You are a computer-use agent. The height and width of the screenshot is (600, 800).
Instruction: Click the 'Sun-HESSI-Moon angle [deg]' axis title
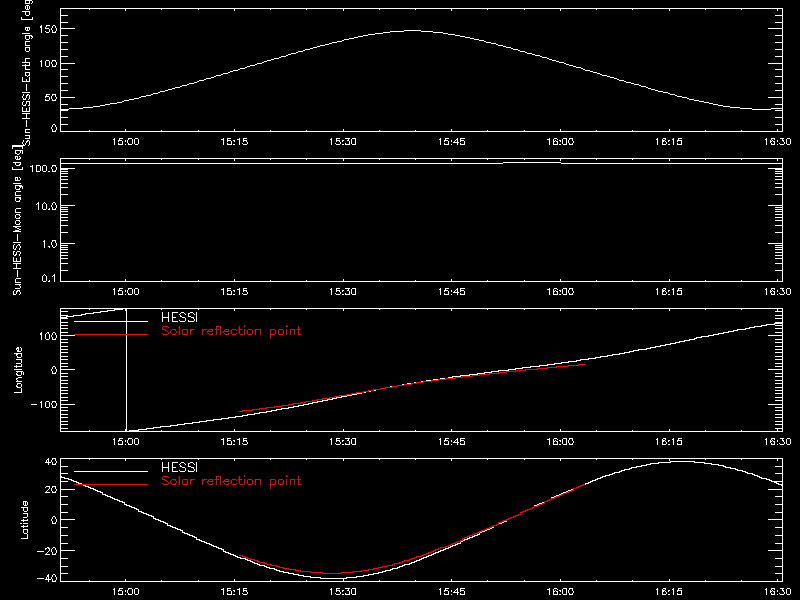17,220
